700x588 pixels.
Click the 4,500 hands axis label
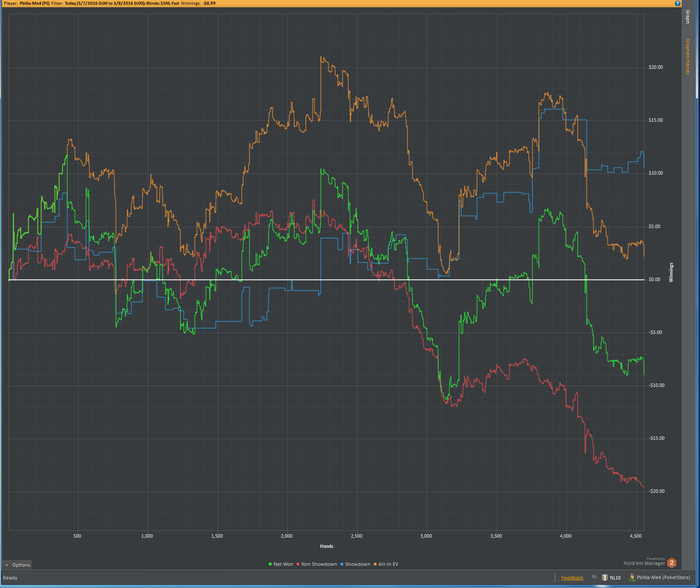point(635,536)
